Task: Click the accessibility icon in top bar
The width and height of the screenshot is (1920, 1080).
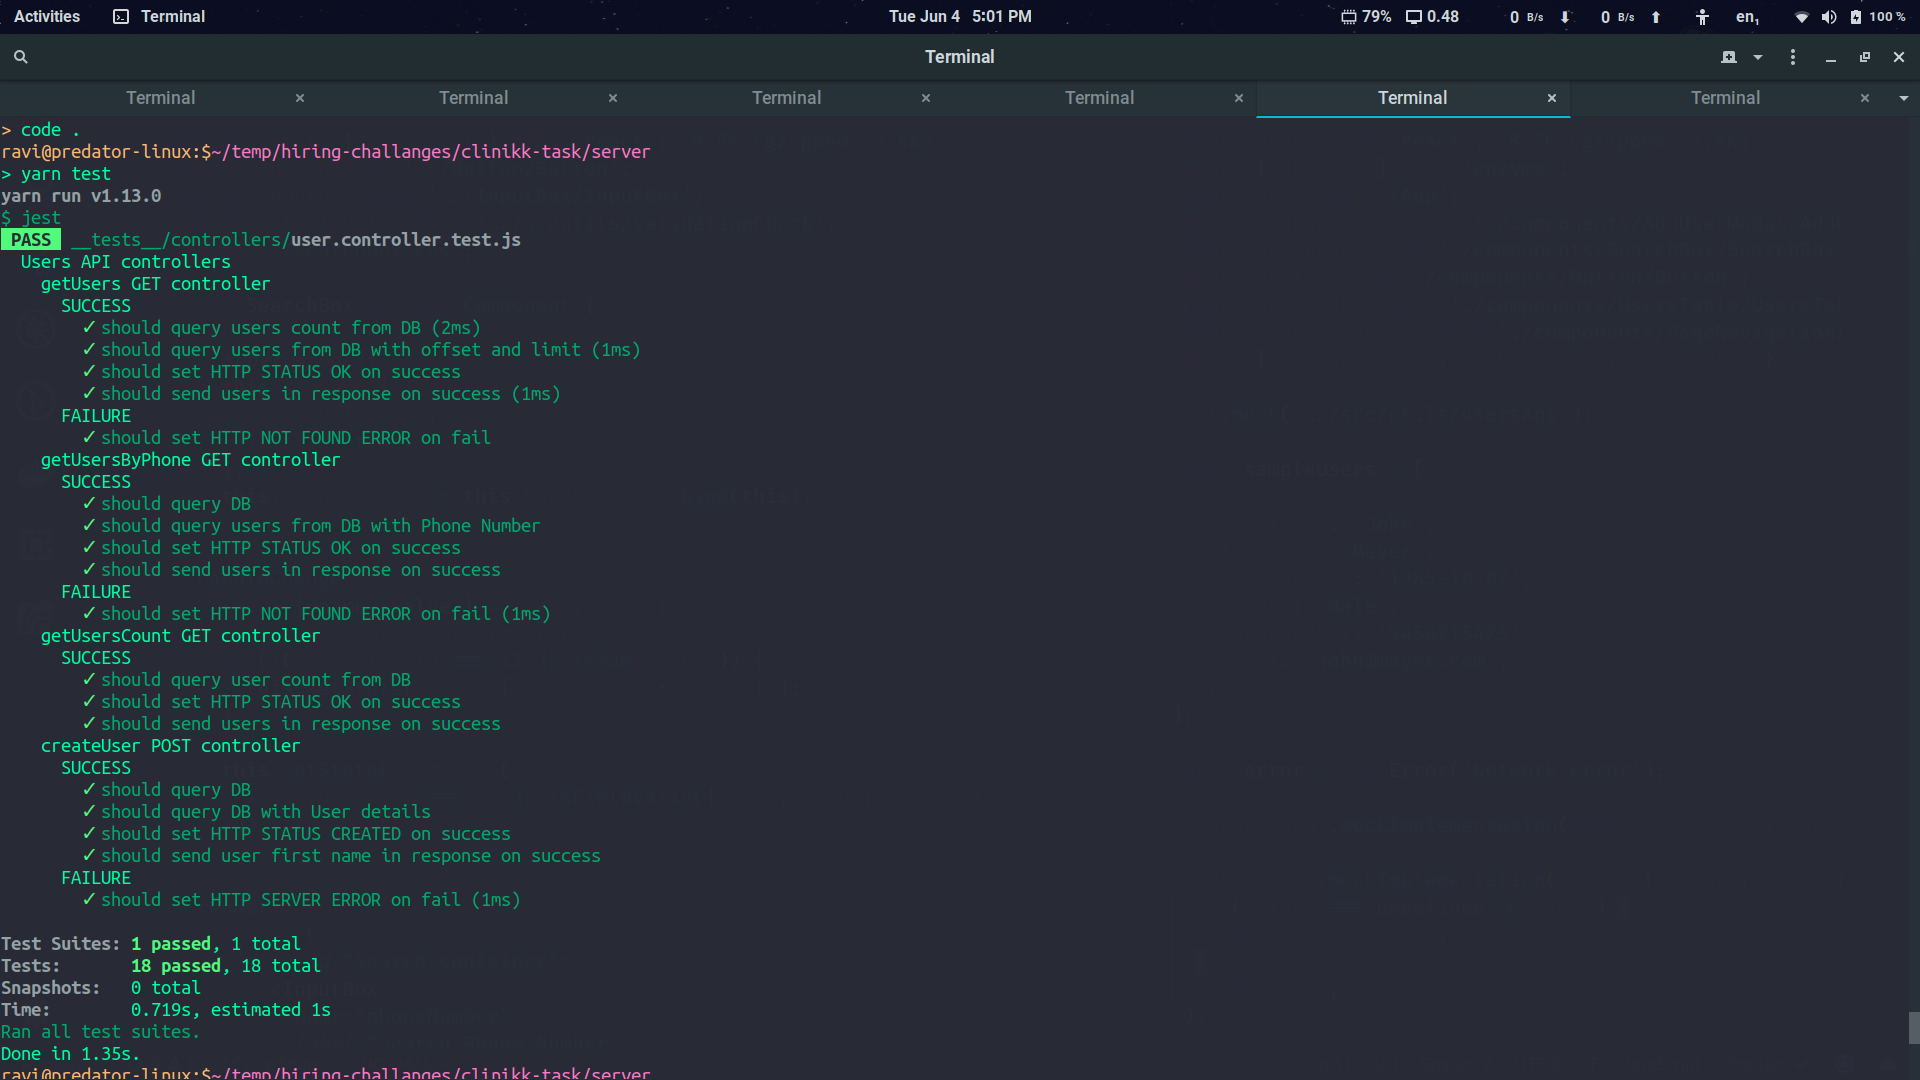Action: tap(1702, 17)
